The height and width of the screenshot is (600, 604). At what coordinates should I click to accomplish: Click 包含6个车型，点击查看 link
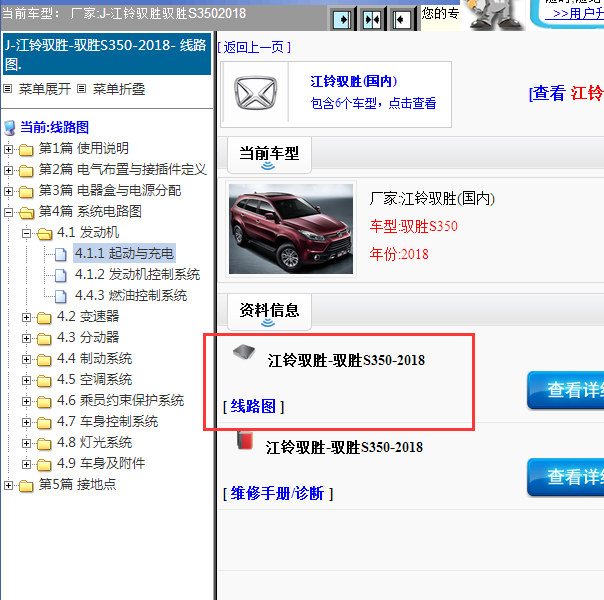pyautogui.click(x=373, y=103)
